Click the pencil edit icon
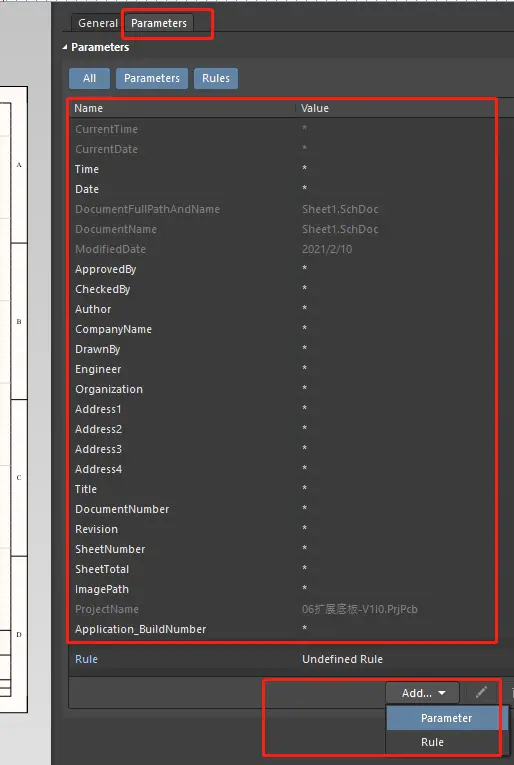The height and width of the screenshot is (765, 514). click(481, 692)
